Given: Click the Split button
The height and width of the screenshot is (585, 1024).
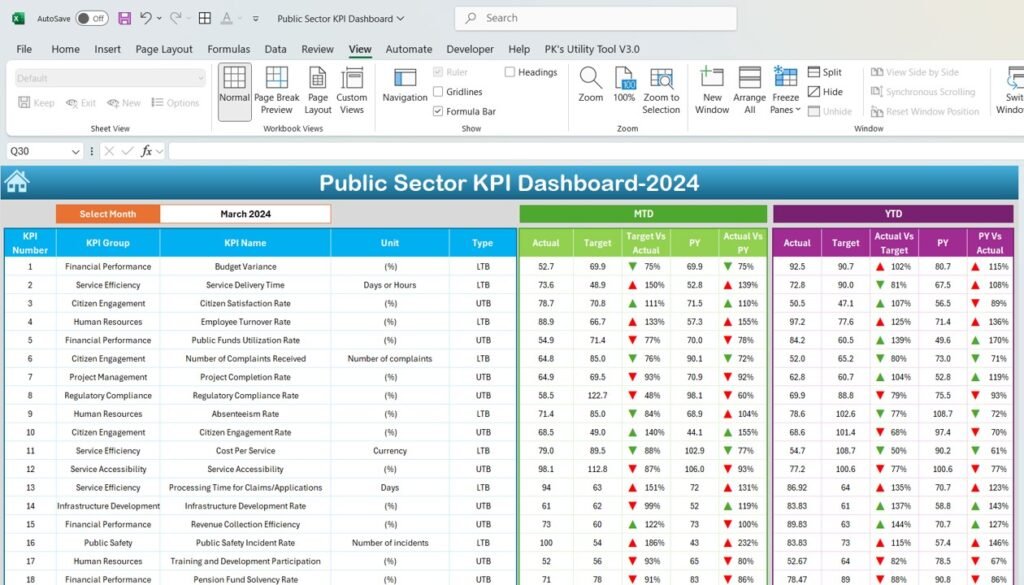Looking at the screenshot, I should [x=825, y=72].
